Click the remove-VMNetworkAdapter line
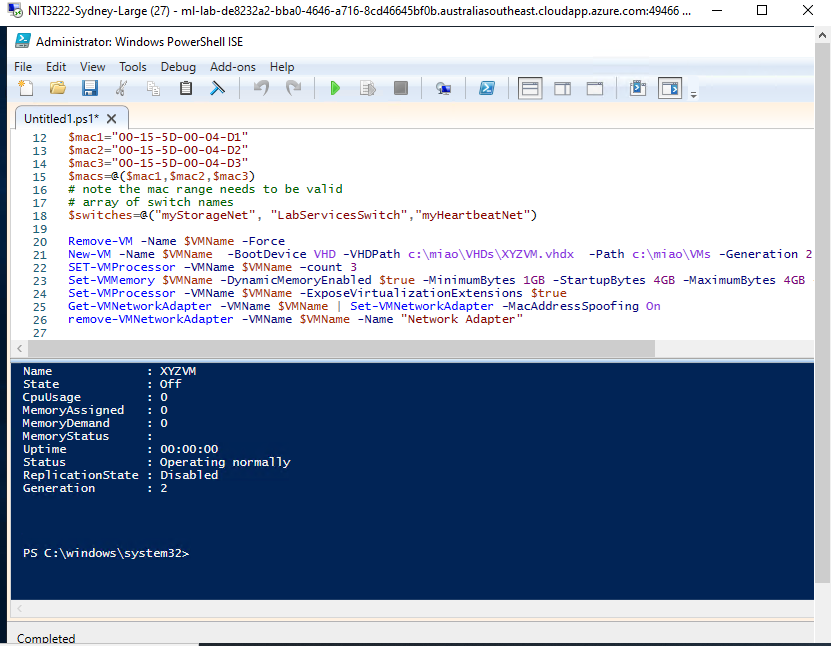The height and width of the screenshot is (646, 831). pos(295,319)
